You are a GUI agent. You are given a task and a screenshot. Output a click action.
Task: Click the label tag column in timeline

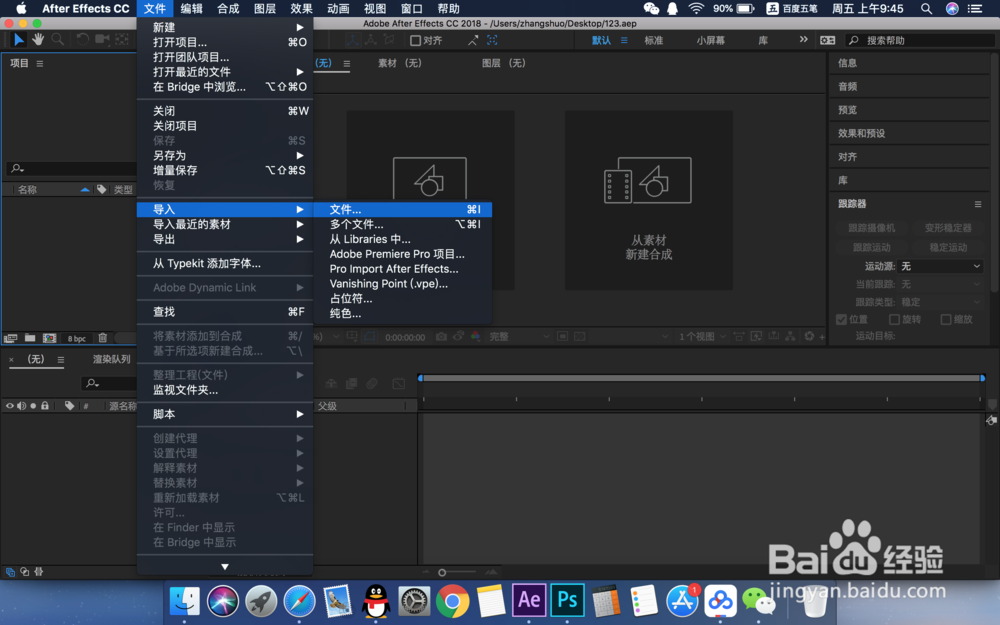pos(70,406)
